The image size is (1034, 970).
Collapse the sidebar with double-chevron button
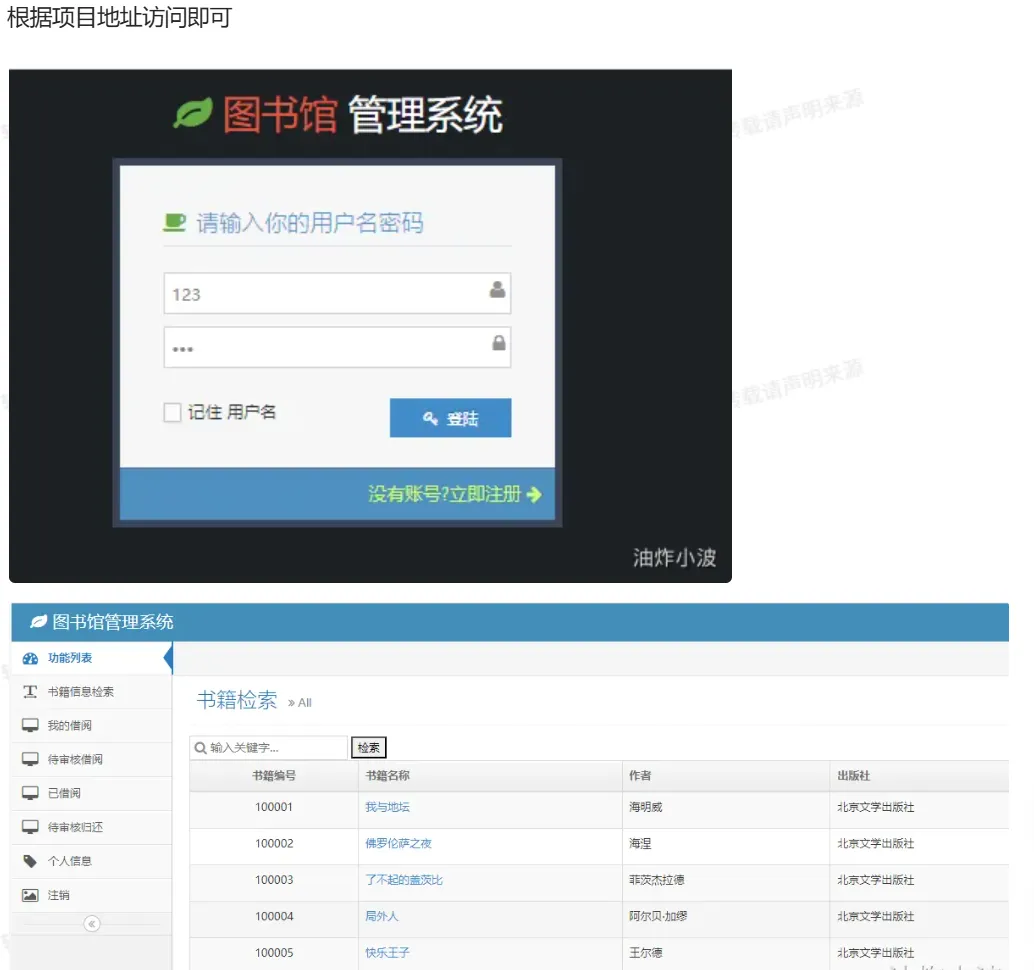point(92,924)
